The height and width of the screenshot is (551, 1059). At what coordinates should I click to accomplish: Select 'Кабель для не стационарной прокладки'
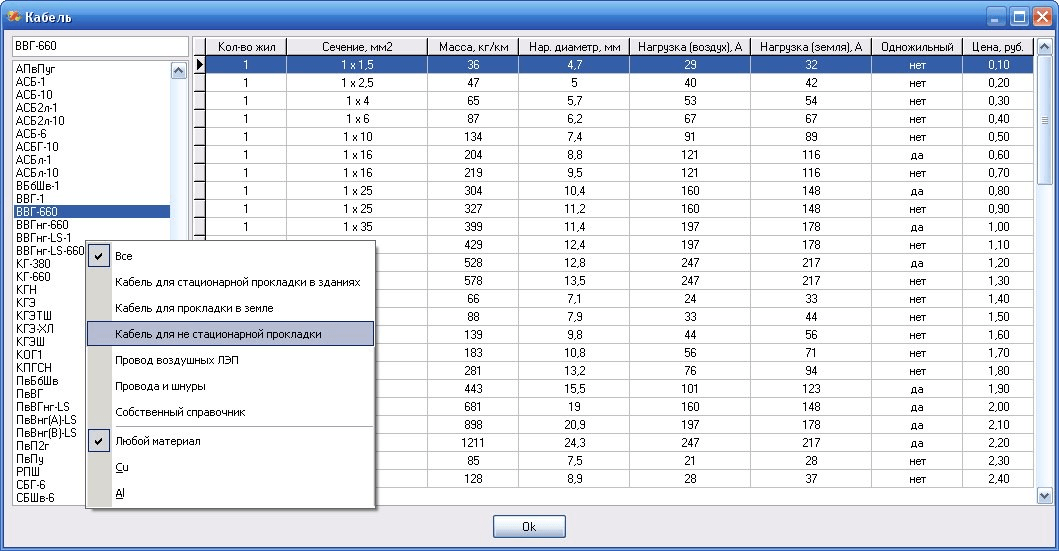pyautogui.click(x=230, y=334)
